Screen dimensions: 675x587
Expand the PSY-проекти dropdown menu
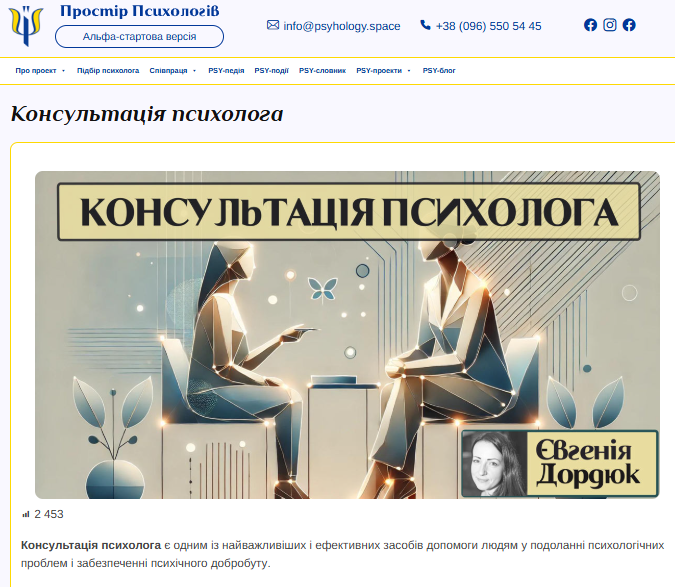point(383,71)
